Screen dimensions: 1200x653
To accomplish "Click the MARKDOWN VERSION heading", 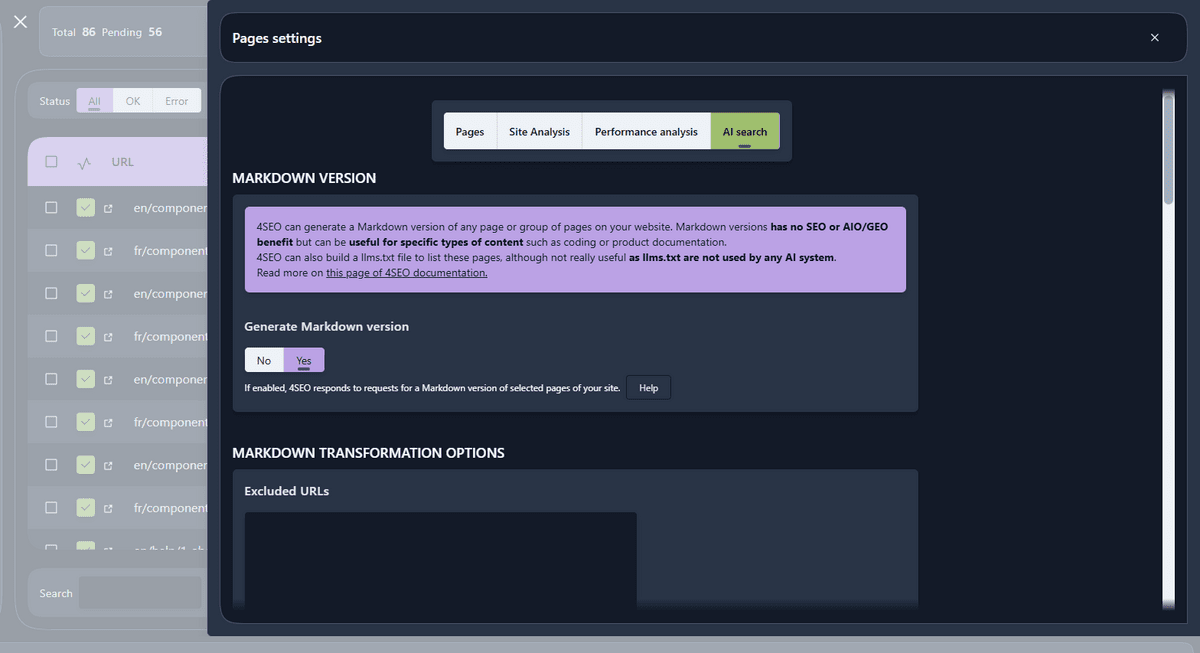I will coord(304,178).
